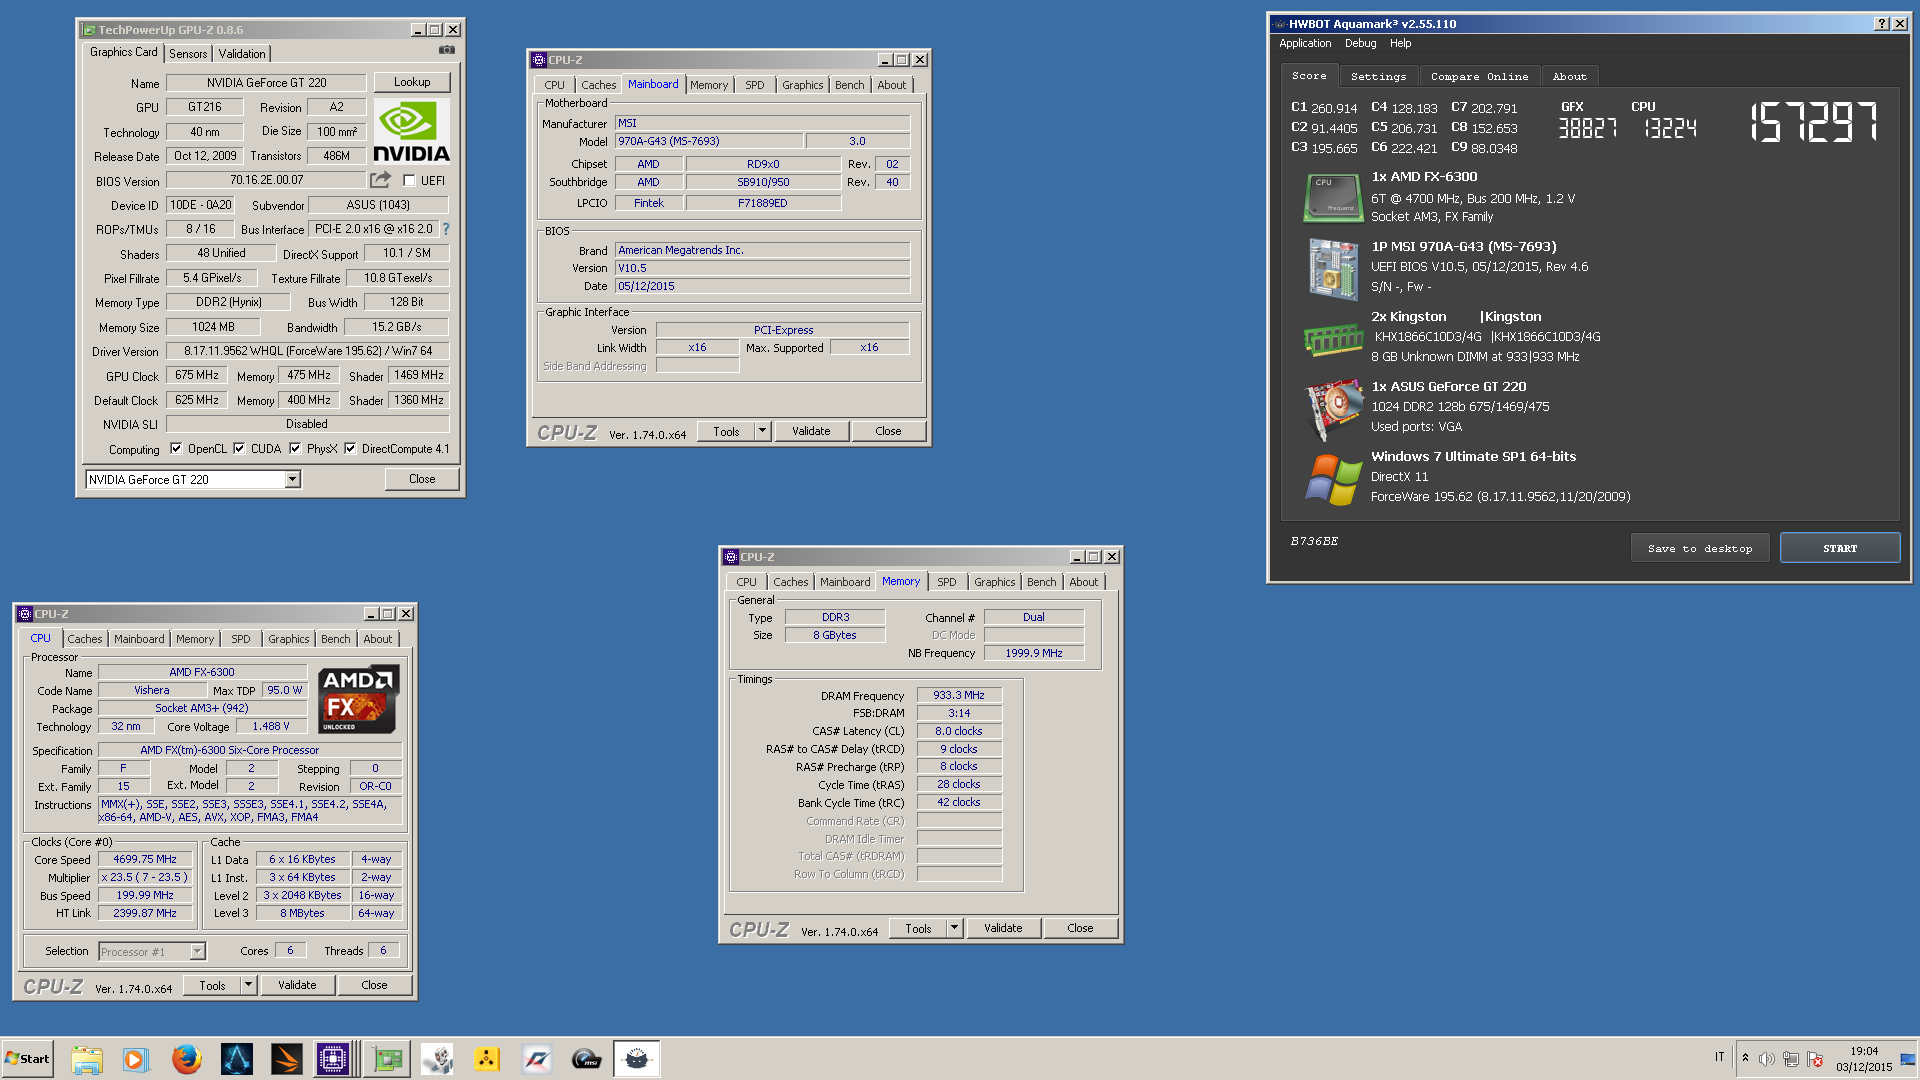
Task: Click the graphics card icon in Aquamark
Action: click(x=1335, y=409)
